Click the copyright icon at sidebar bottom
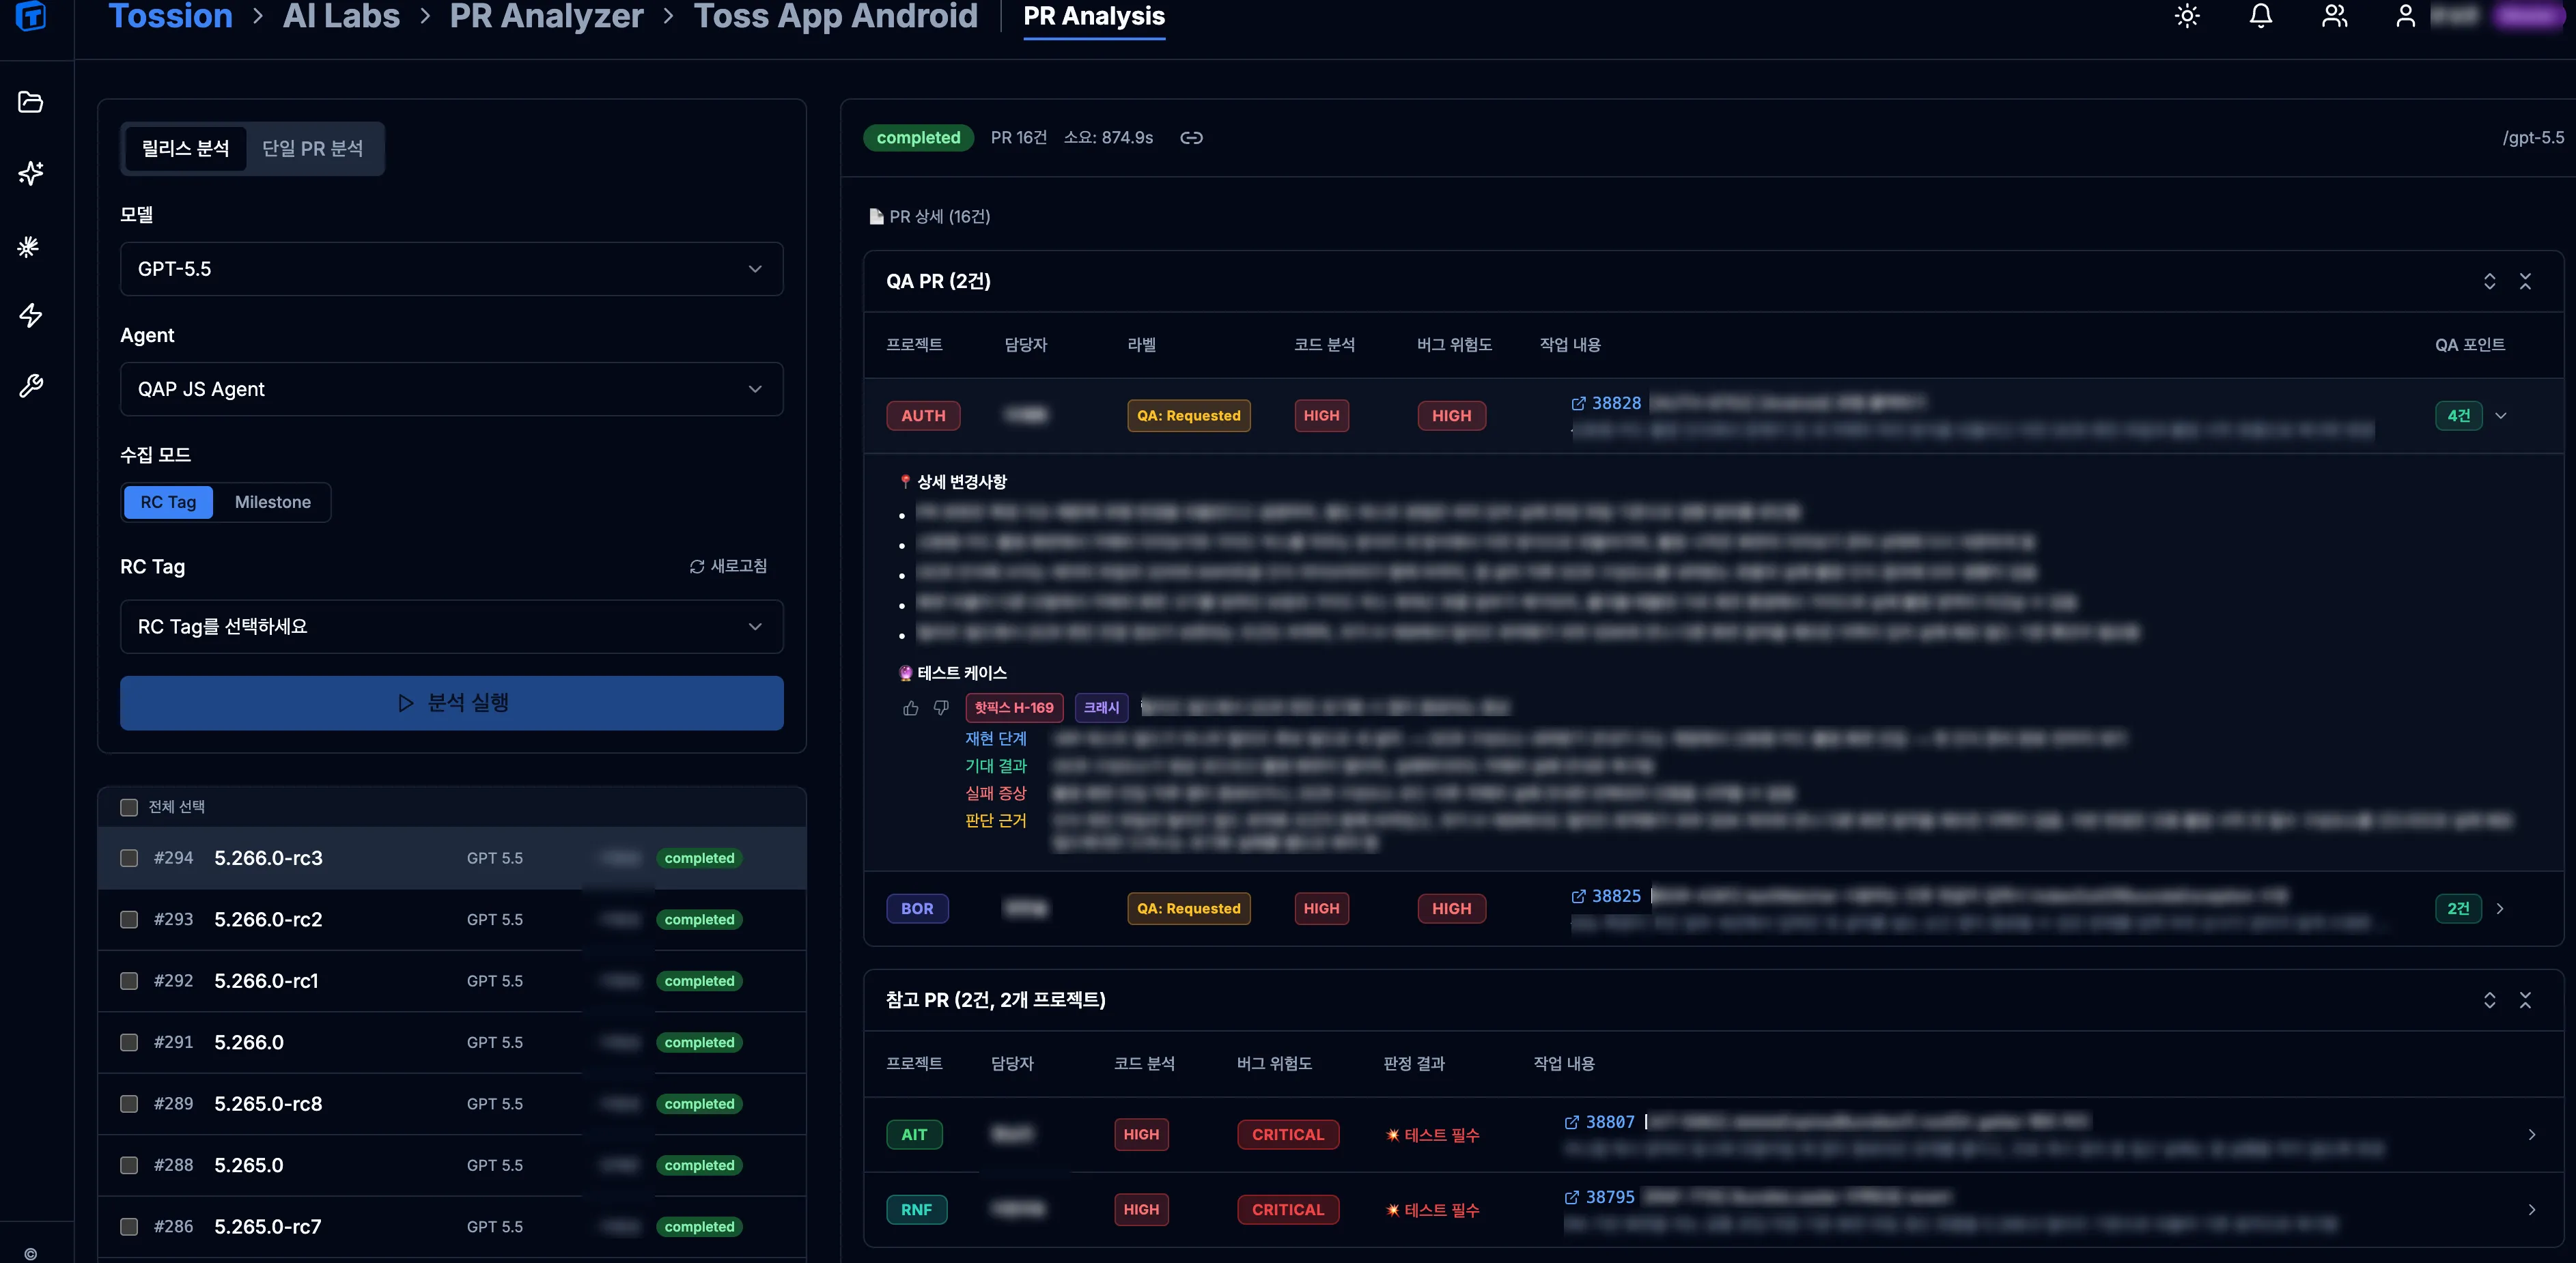The width and height of the screenshot is (2576, 1263). [x=31, y=1254]
